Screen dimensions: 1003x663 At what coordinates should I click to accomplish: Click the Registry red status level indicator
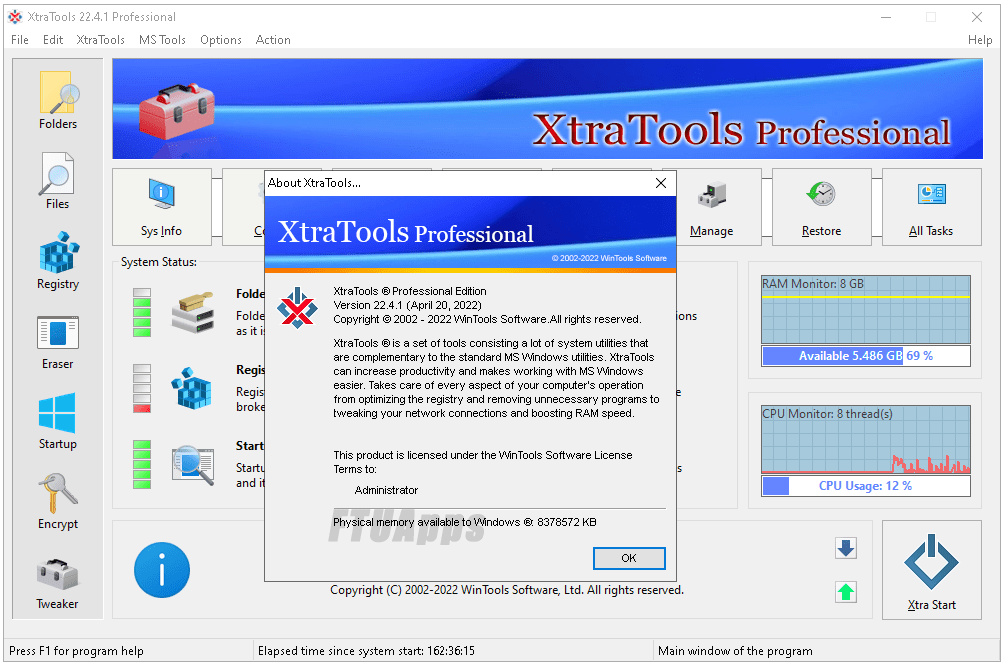pos(142,388)
